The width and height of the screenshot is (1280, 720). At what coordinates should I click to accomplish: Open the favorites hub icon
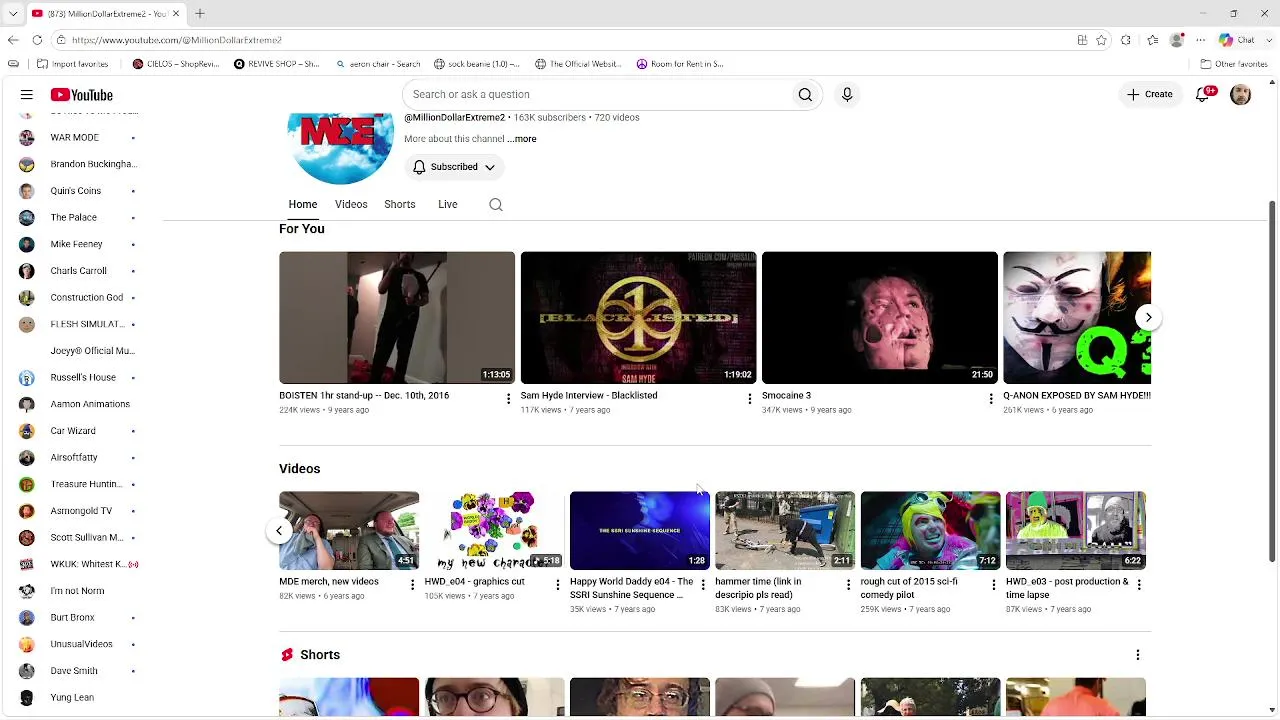(x=1153, y=40)
